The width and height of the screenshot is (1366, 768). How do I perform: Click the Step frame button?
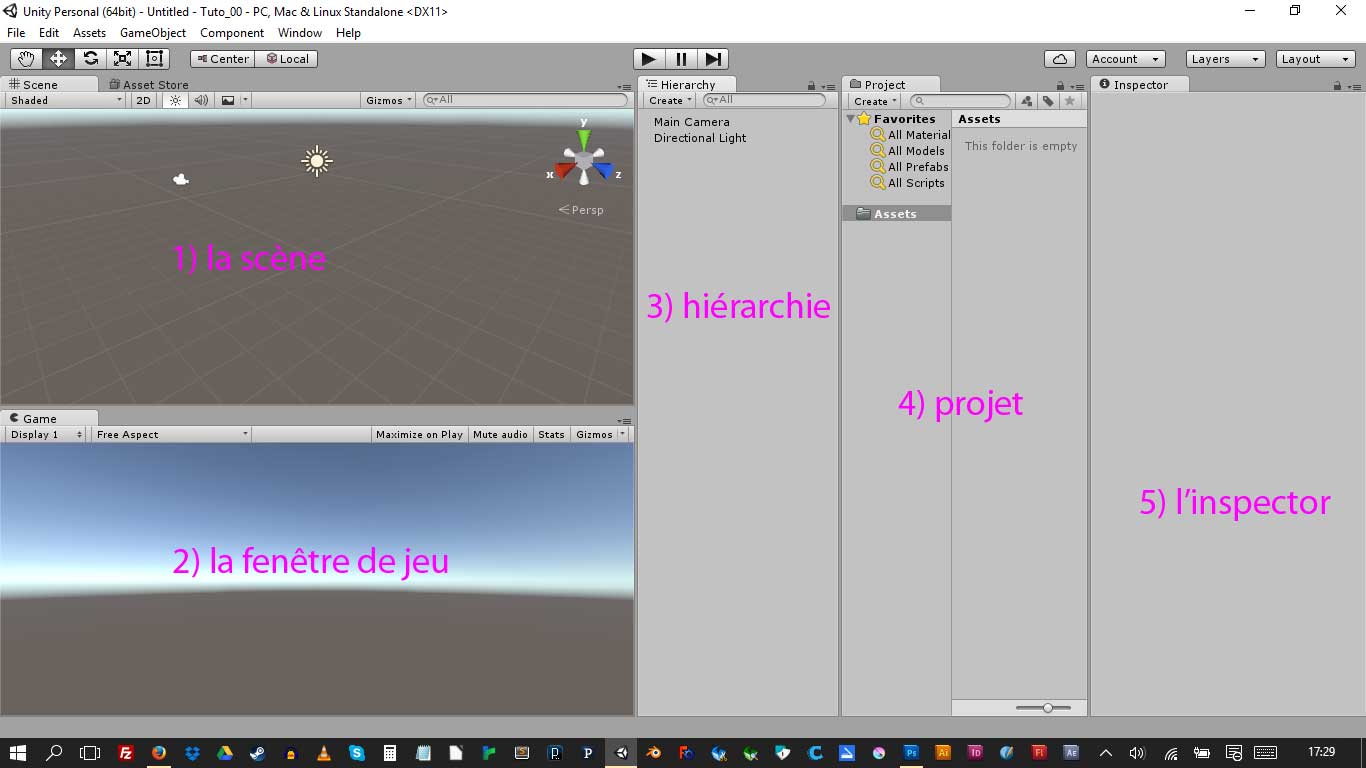pos(713,59)
